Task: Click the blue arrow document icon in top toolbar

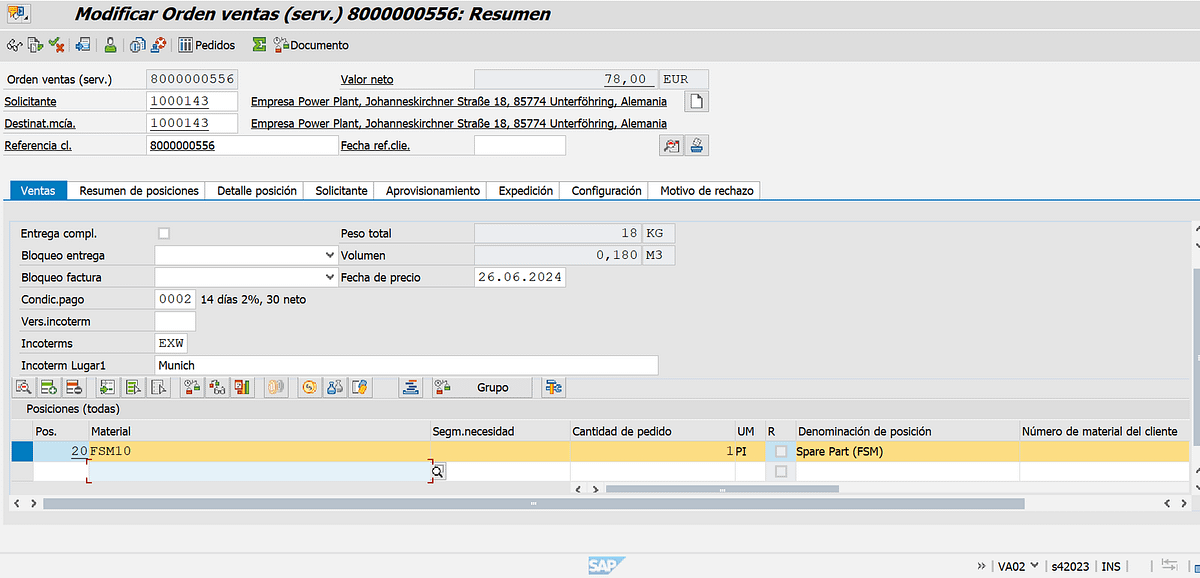Action: (x=83, y=45)
